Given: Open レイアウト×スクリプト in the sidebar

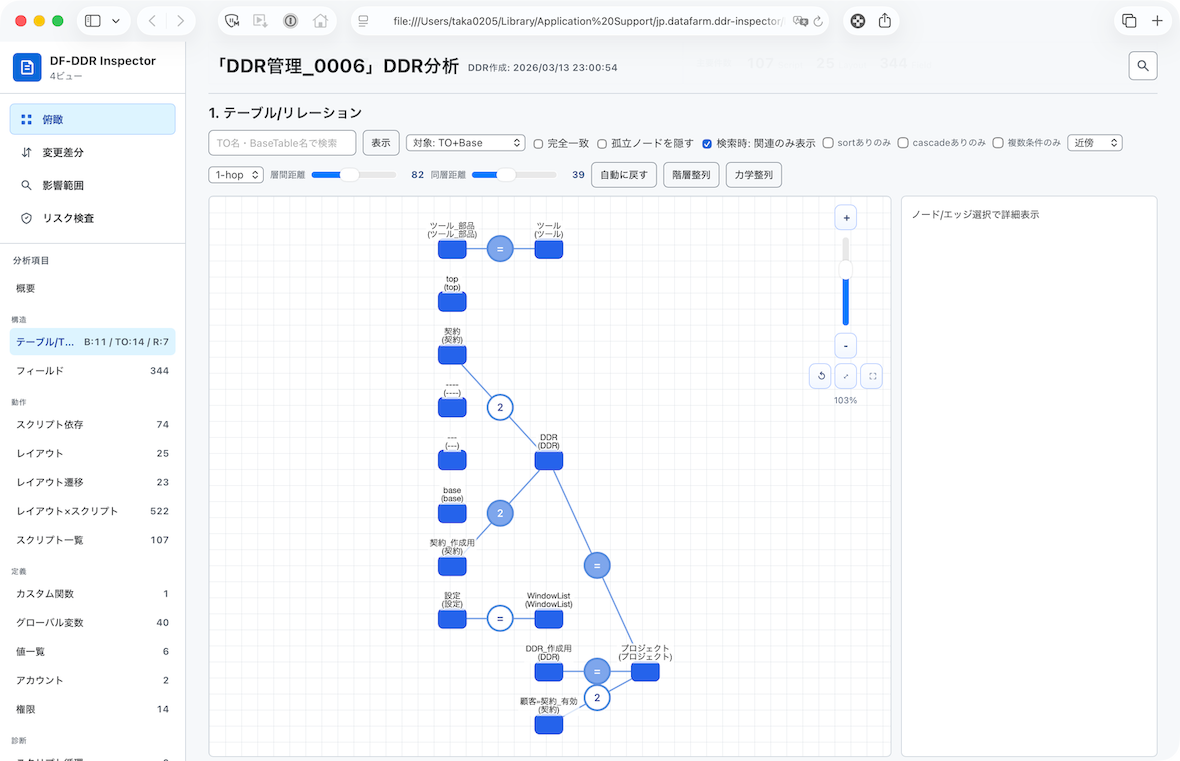Looking at the screenshot, I should (93, 511).
